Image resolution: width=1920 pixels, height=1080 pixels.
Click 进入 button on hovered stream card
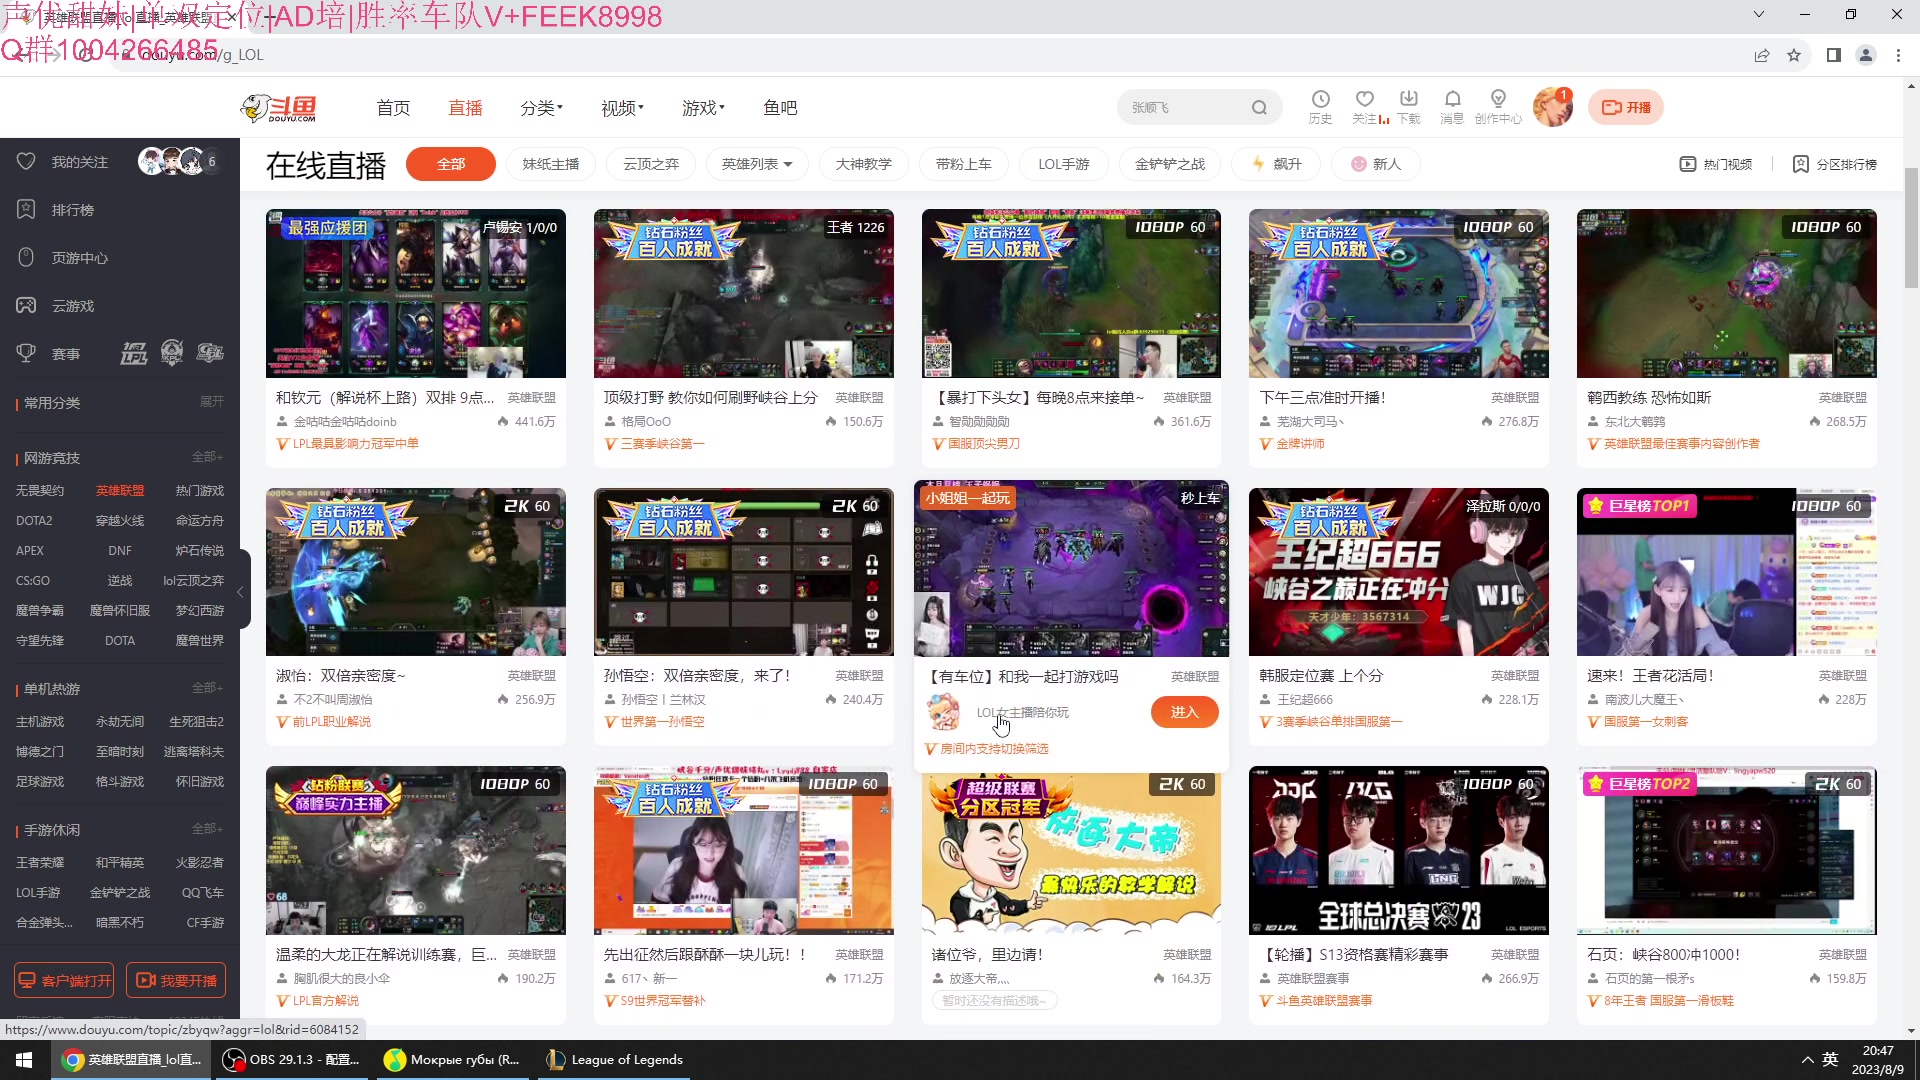(1185, 712)
